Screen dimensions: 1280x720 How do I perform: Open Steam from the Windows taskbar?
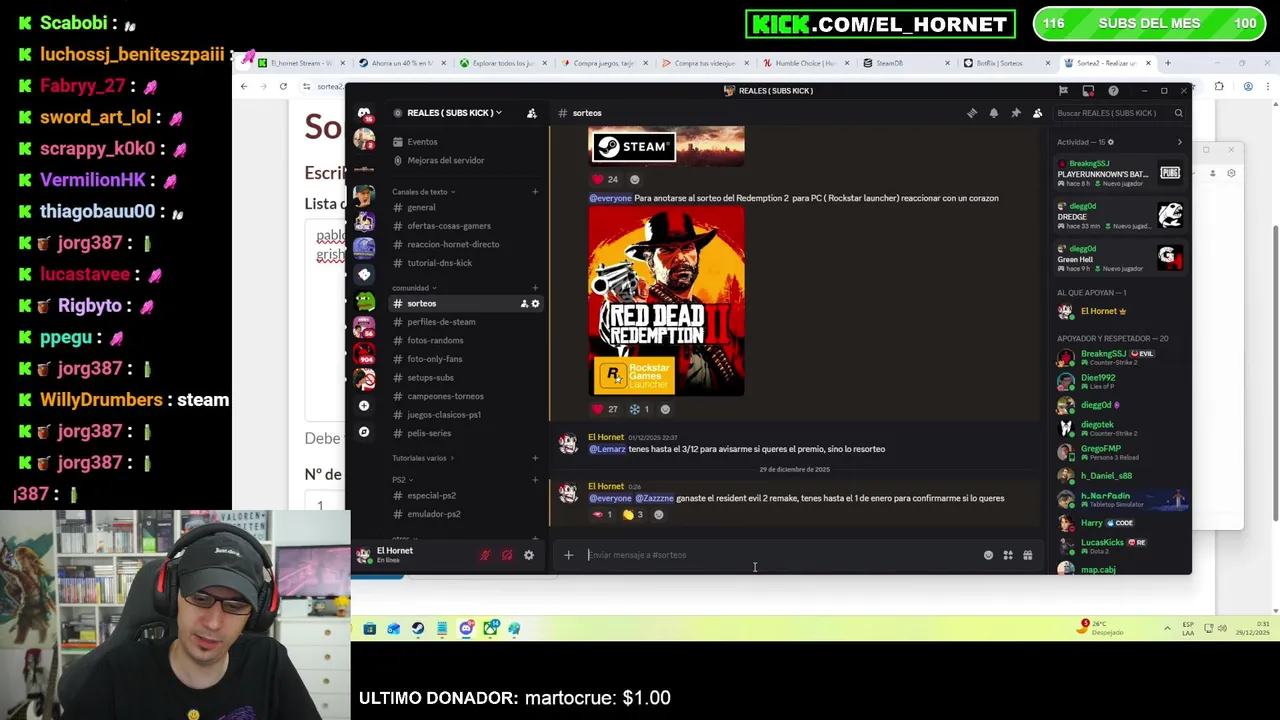417,629
